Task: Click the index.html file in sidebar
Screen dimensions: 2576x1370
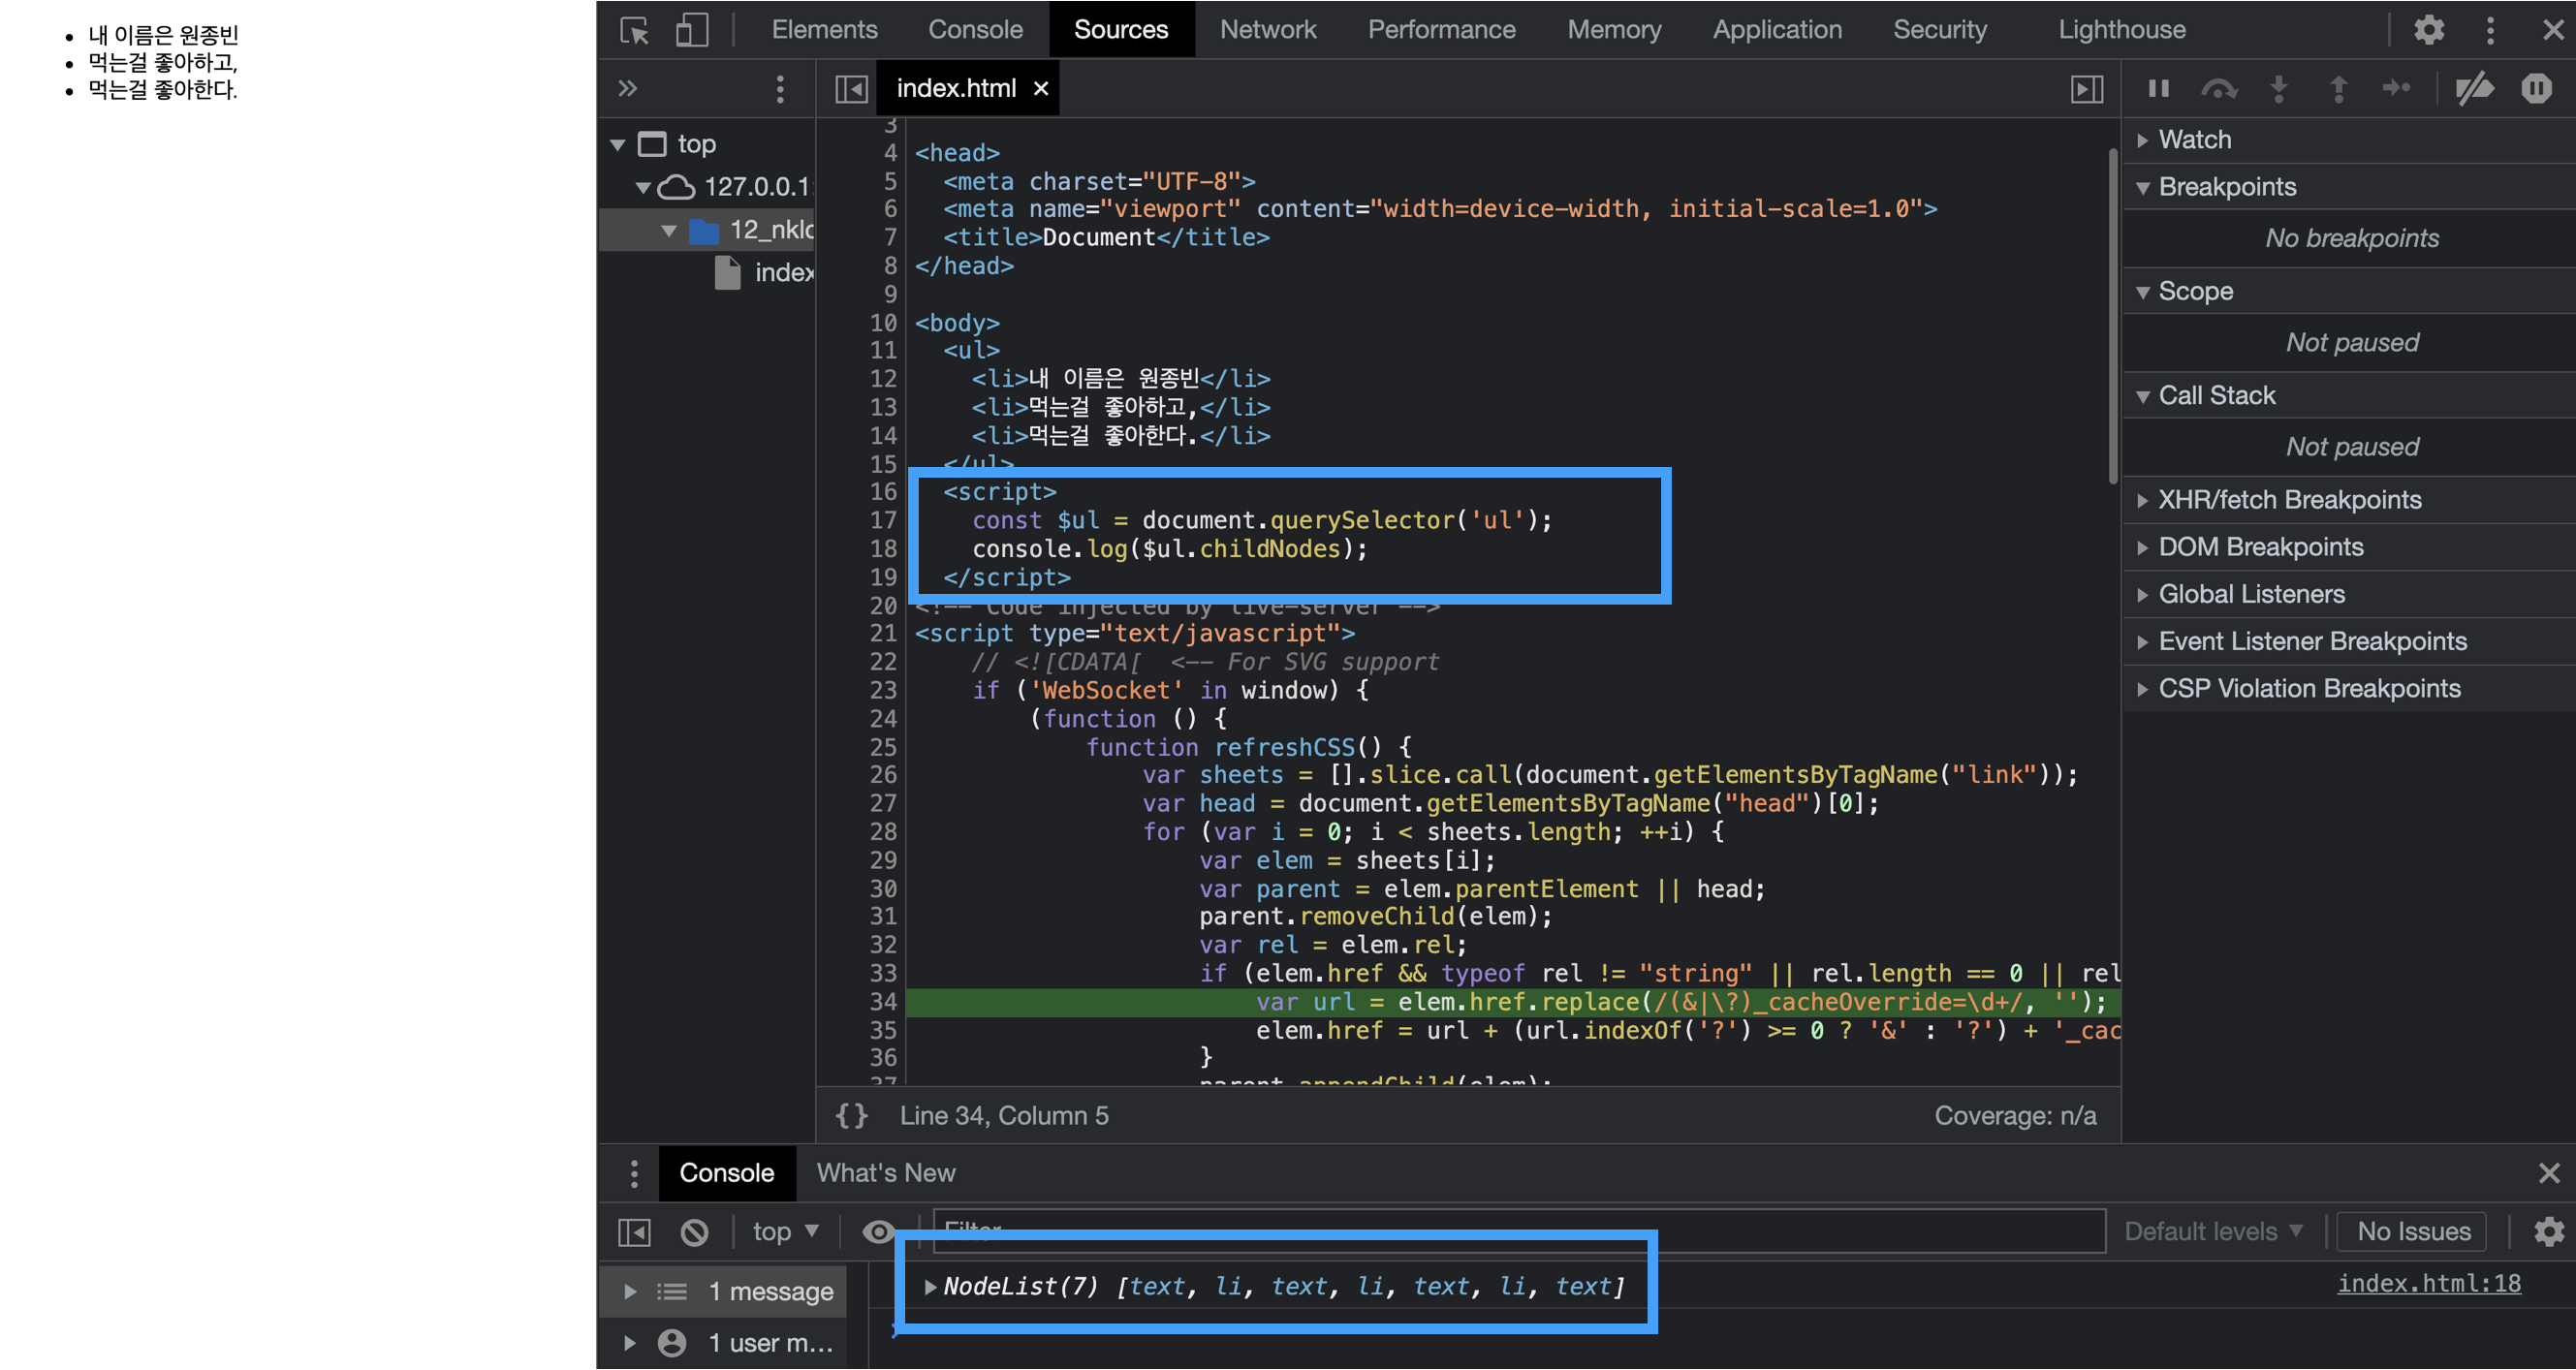Action: pos(769,269)
